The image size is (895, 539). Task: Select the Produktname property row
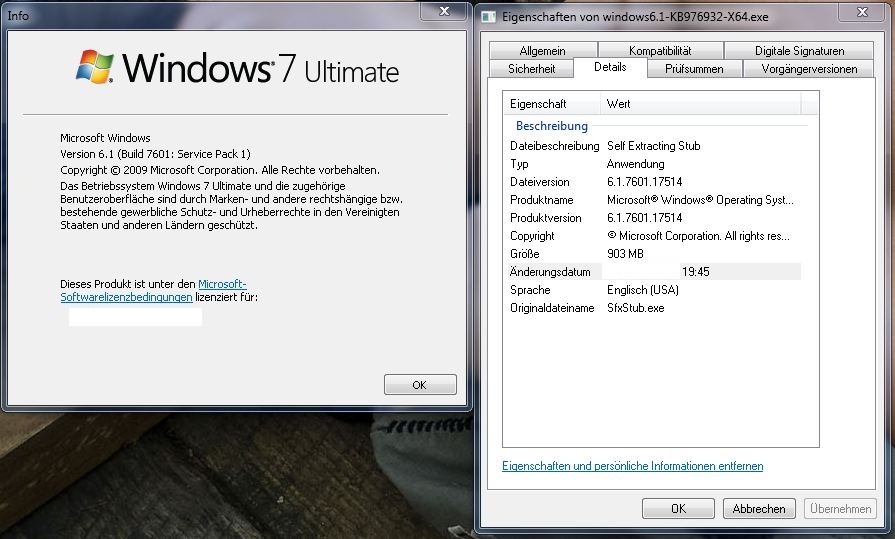point(655,200)
